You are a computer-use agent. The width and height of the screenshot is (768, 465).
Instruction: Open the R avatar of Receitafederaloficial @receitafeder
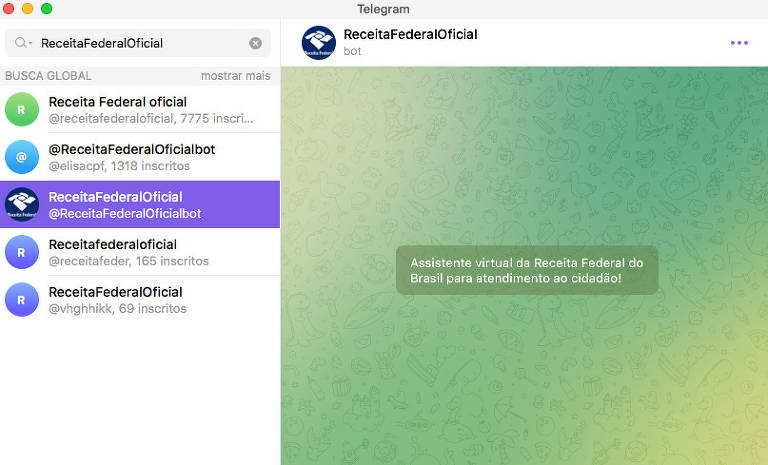click(22, 252)
